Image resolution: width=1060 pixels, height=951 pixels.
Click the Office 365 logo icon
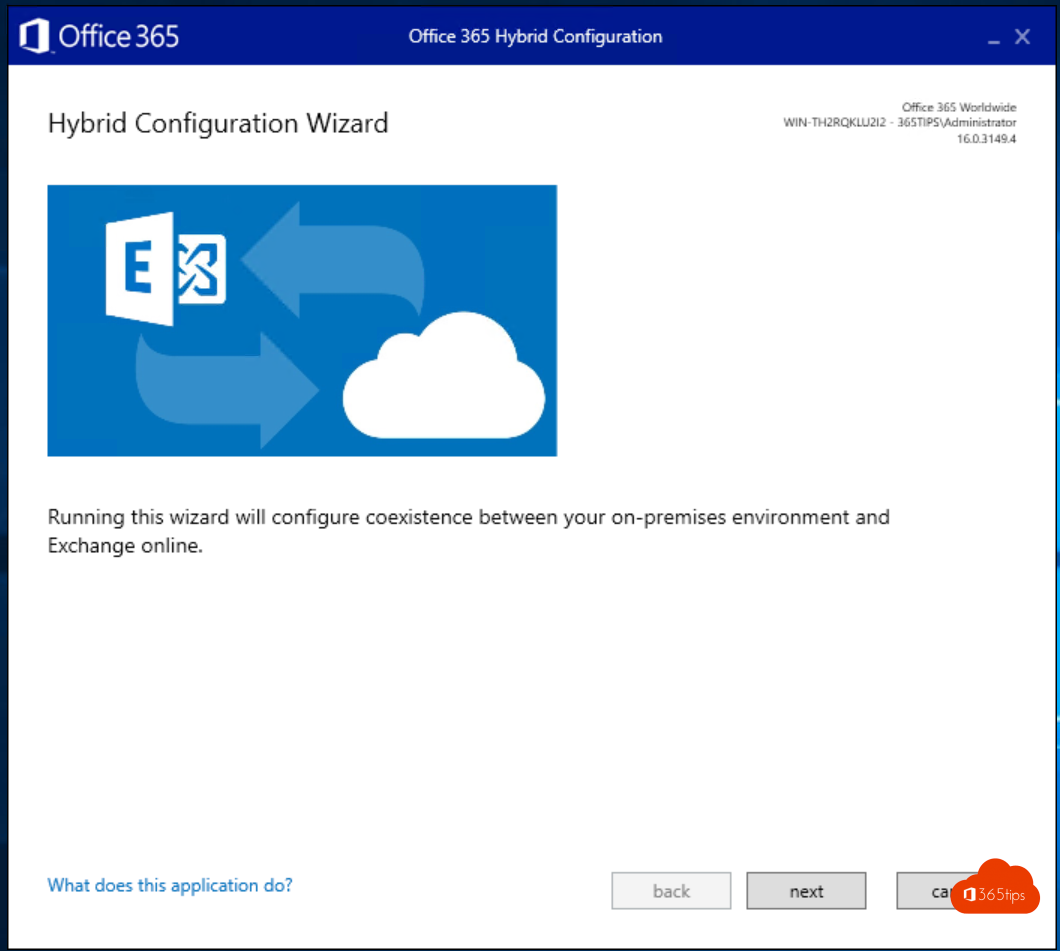34,36
